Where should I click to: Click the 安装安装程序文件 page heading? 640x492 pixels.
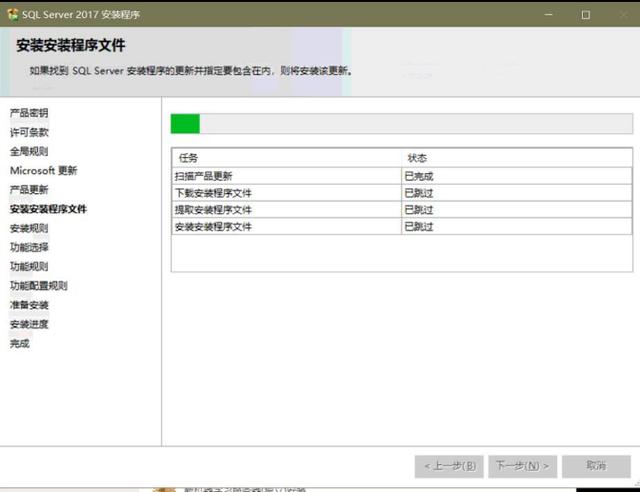pos(71,45)
